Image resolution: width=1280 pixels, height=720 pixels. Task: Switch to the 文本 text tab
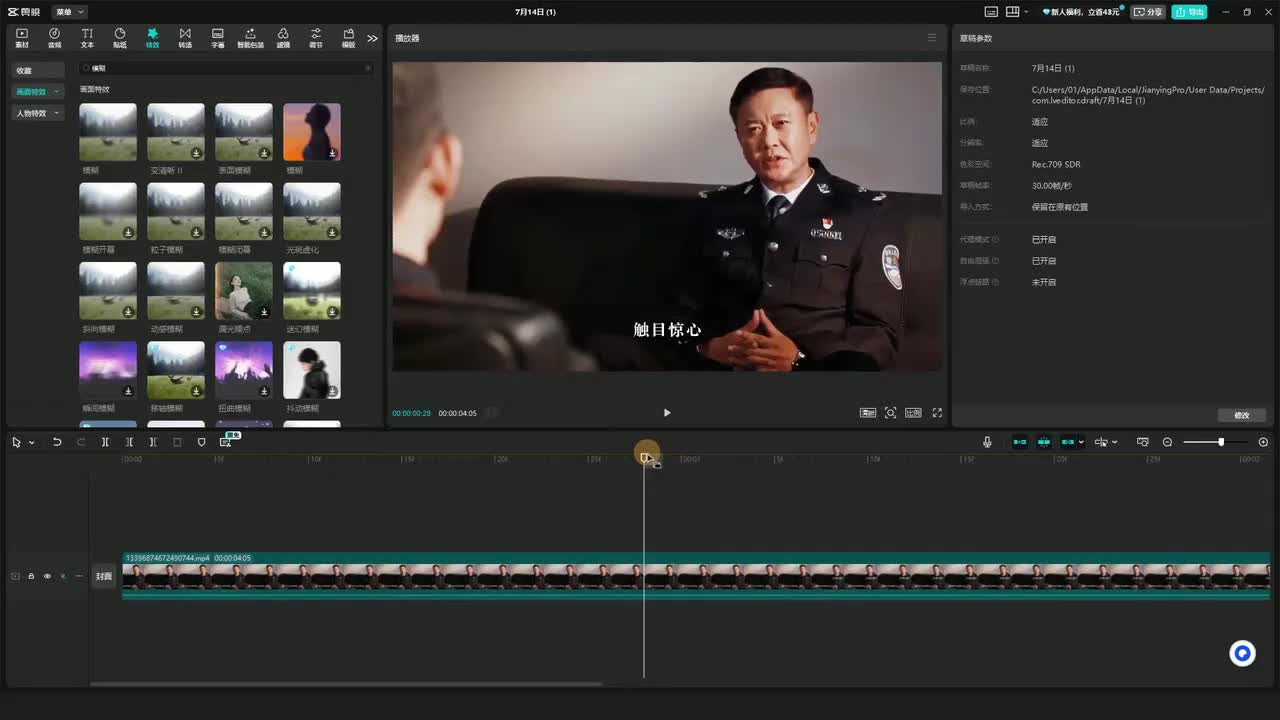(x=87, y=38)
